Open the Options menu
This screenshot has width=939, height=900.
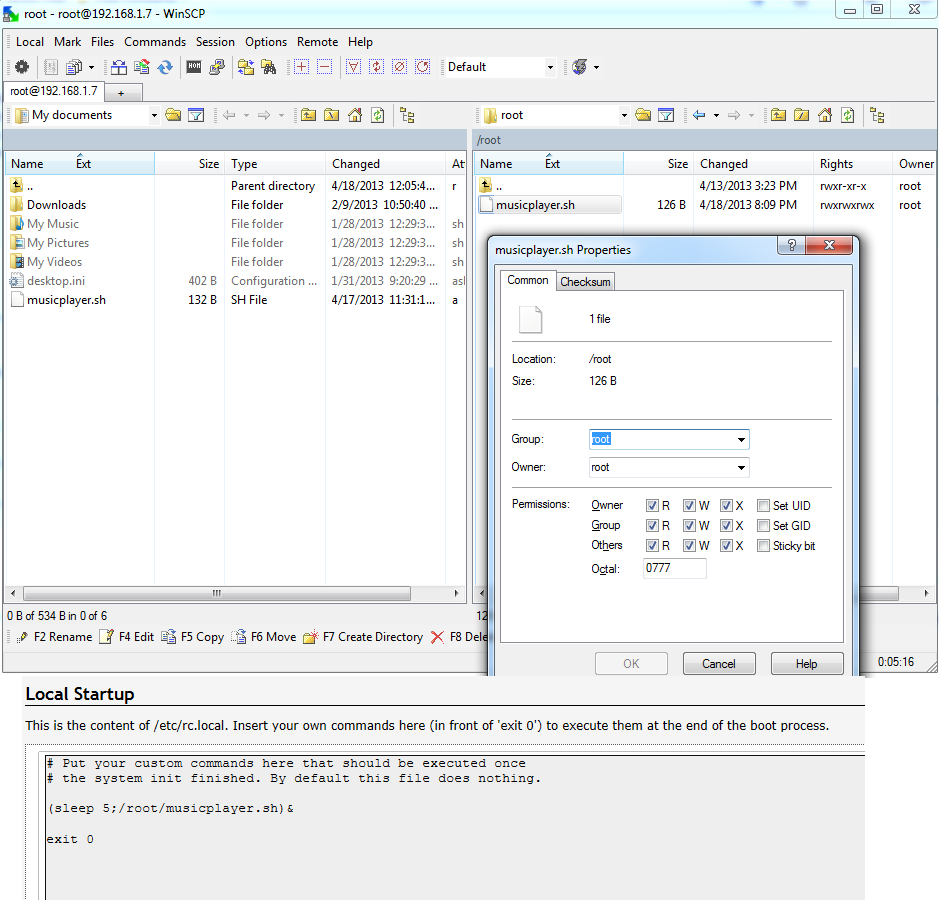pos(266,42)
